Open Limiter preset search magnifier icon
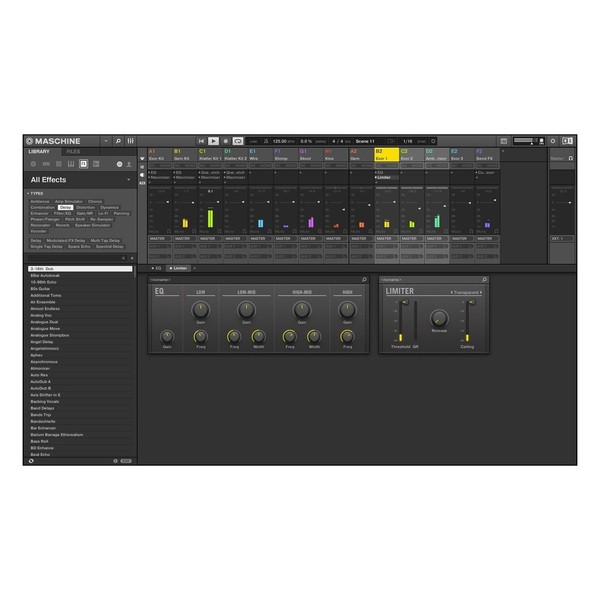600x600 pixels. [x=484, y=280]
